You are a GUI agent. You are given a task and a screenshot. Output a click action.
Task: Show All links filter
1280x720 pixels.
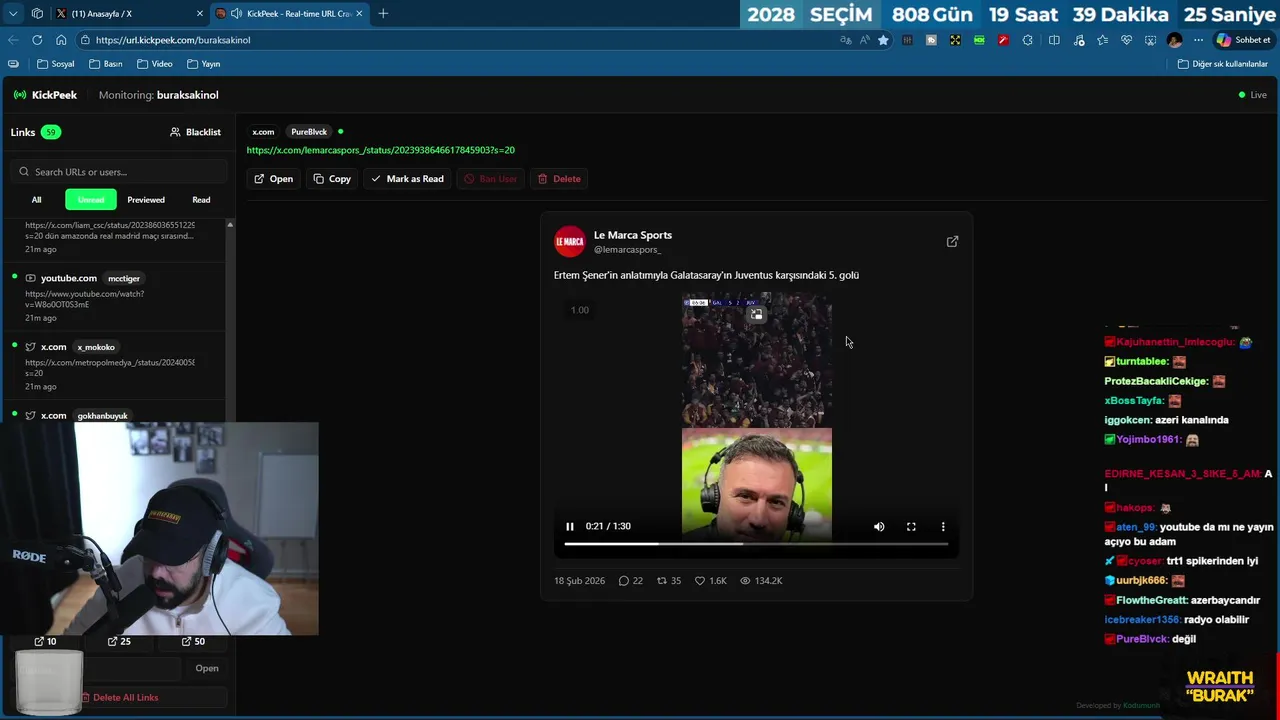(36, 200)
